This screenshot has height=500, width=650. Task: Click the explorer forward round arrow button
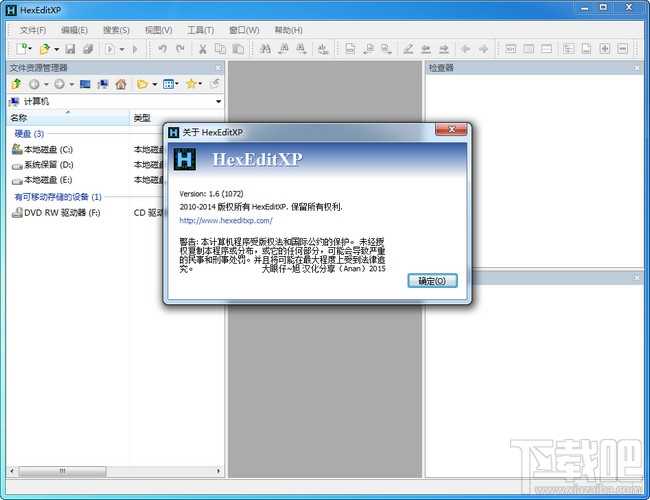(x=59, y=84)
